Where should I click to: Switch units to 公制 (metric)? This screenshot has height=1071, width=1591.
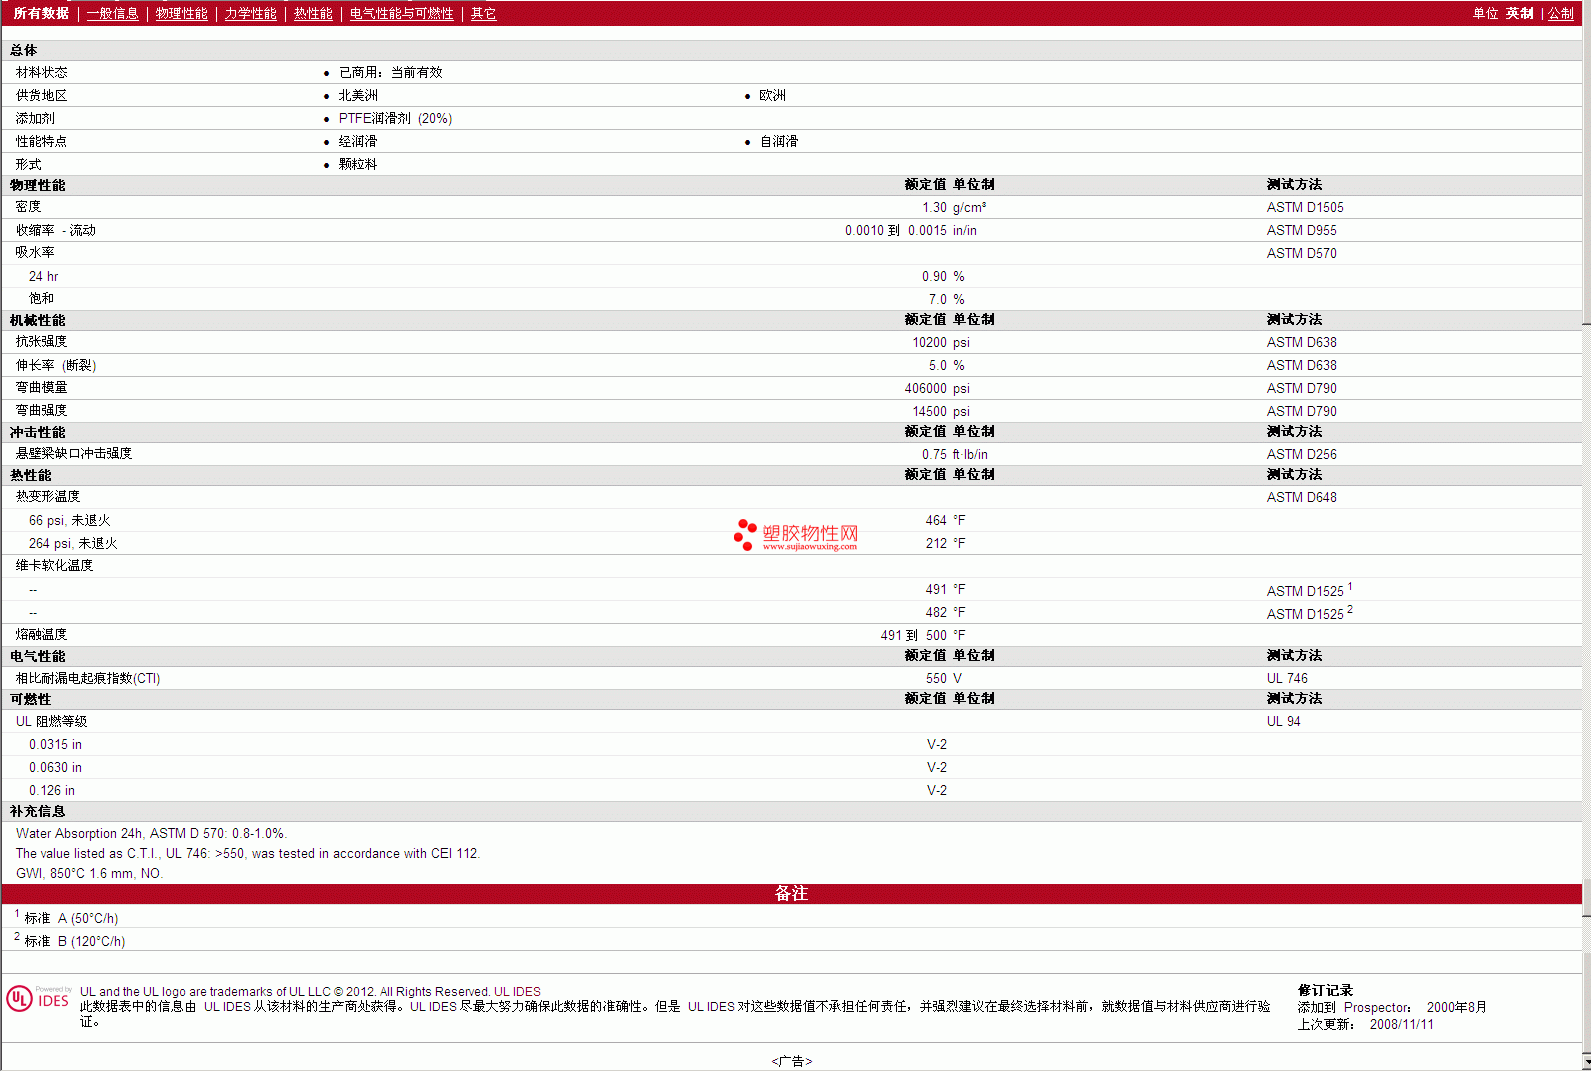click(1560, 13)
